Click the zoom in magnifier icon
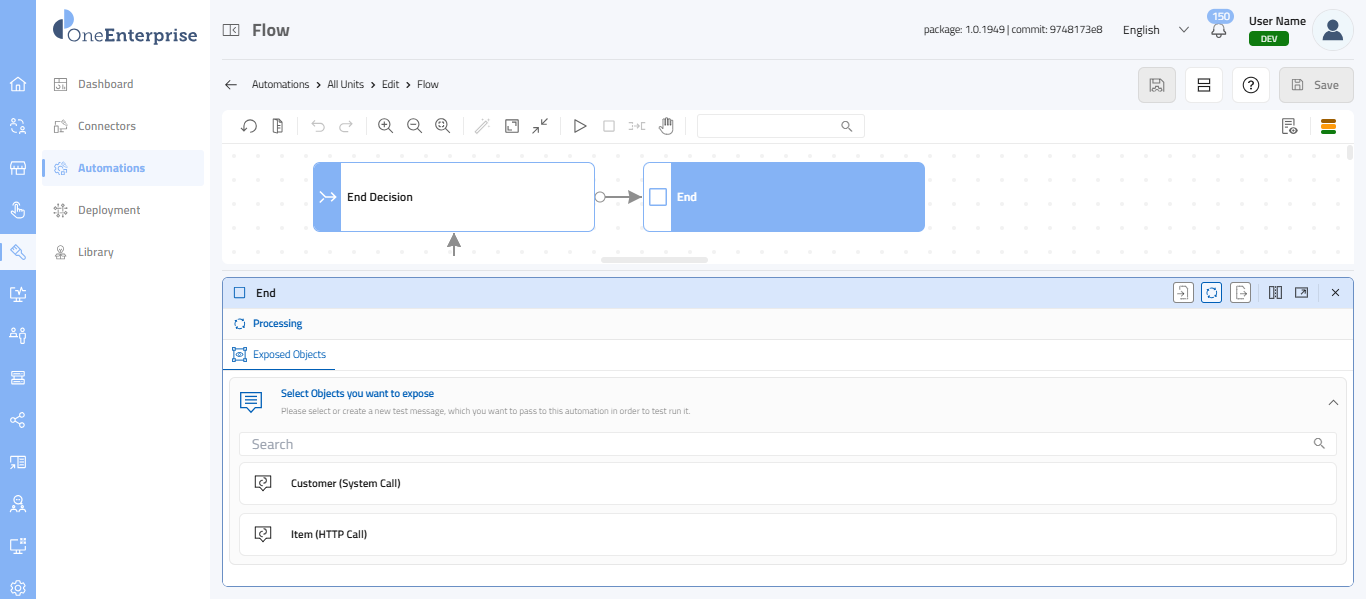This screenshot has width=1366, height=599. [385, 126]
